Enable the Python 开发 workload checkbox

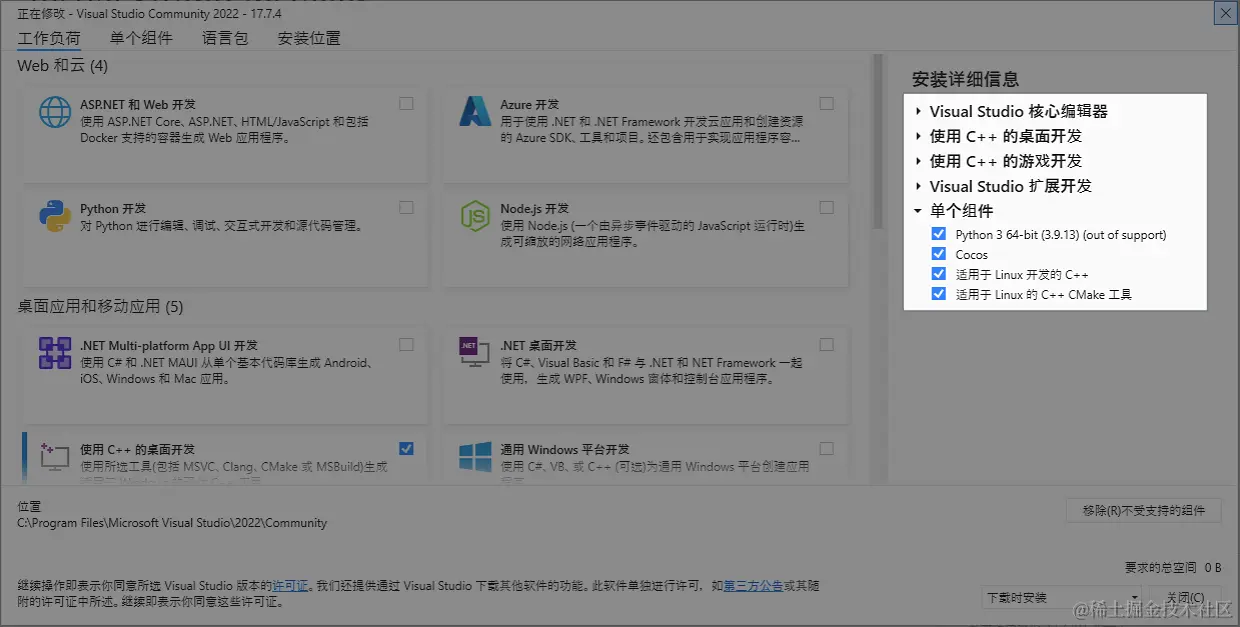pos(406,207)
